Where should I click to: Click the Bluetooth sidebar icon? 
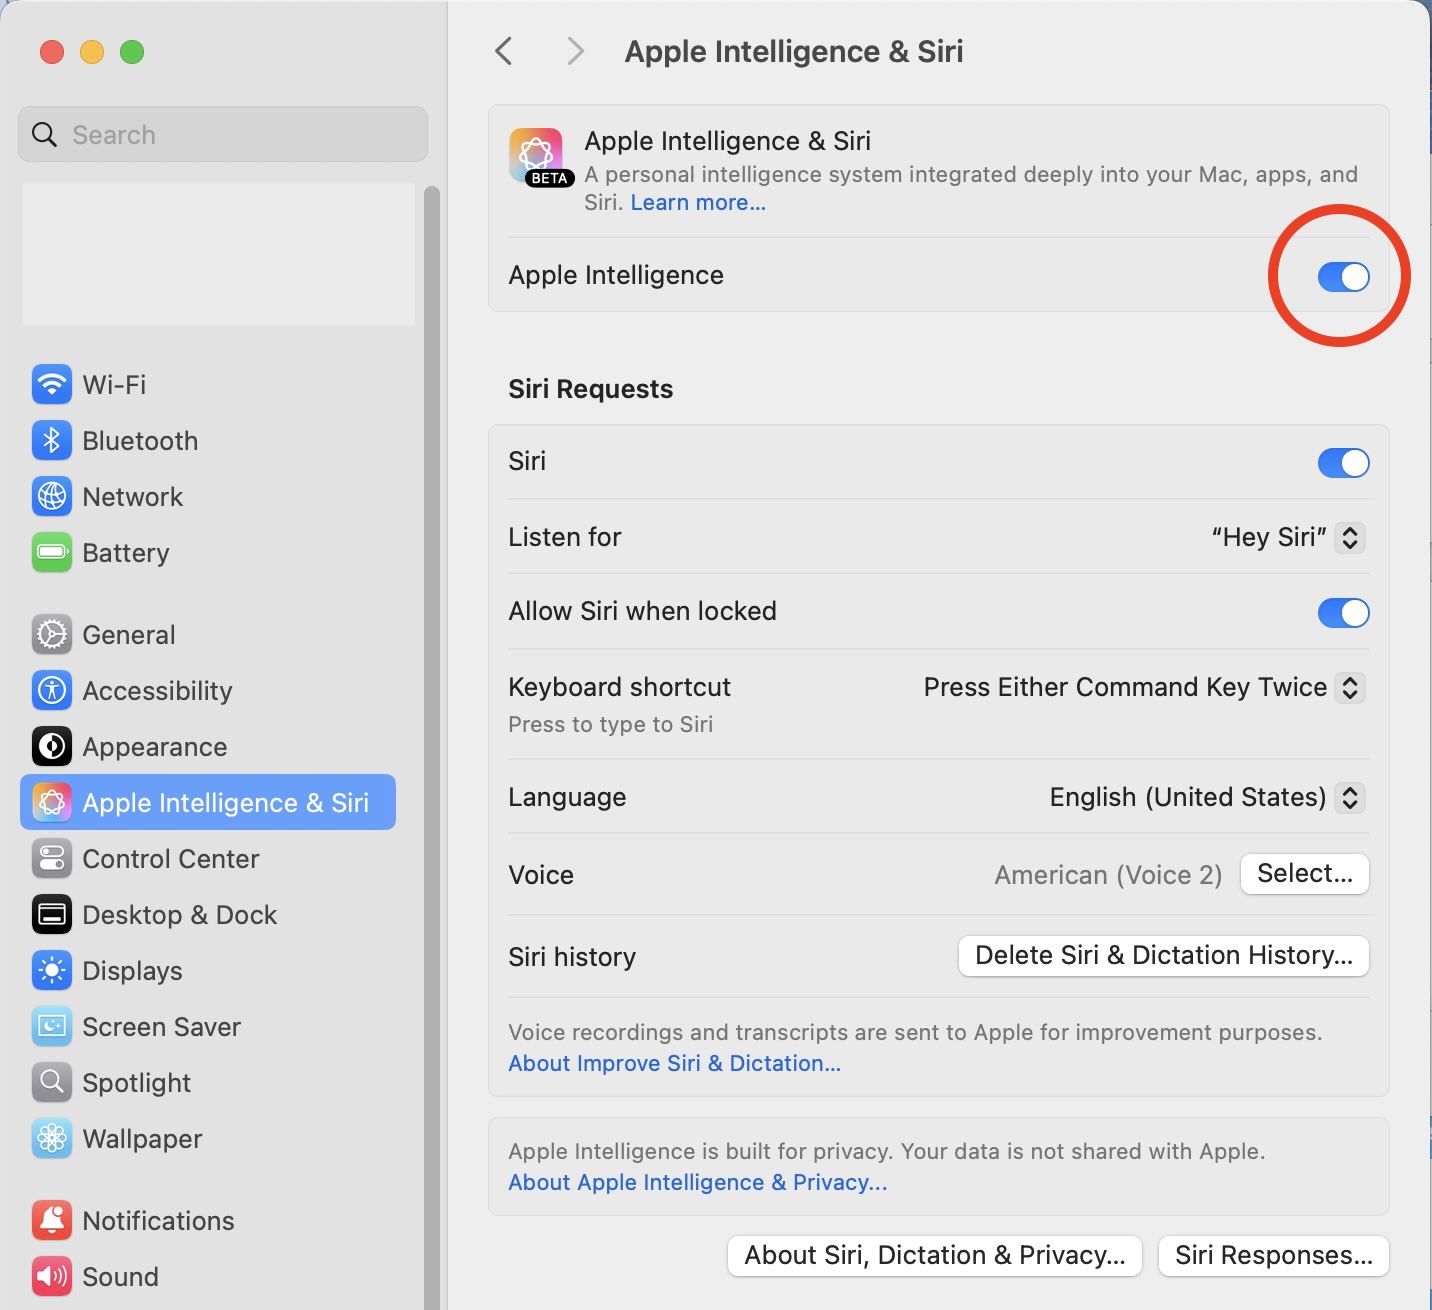51,440
